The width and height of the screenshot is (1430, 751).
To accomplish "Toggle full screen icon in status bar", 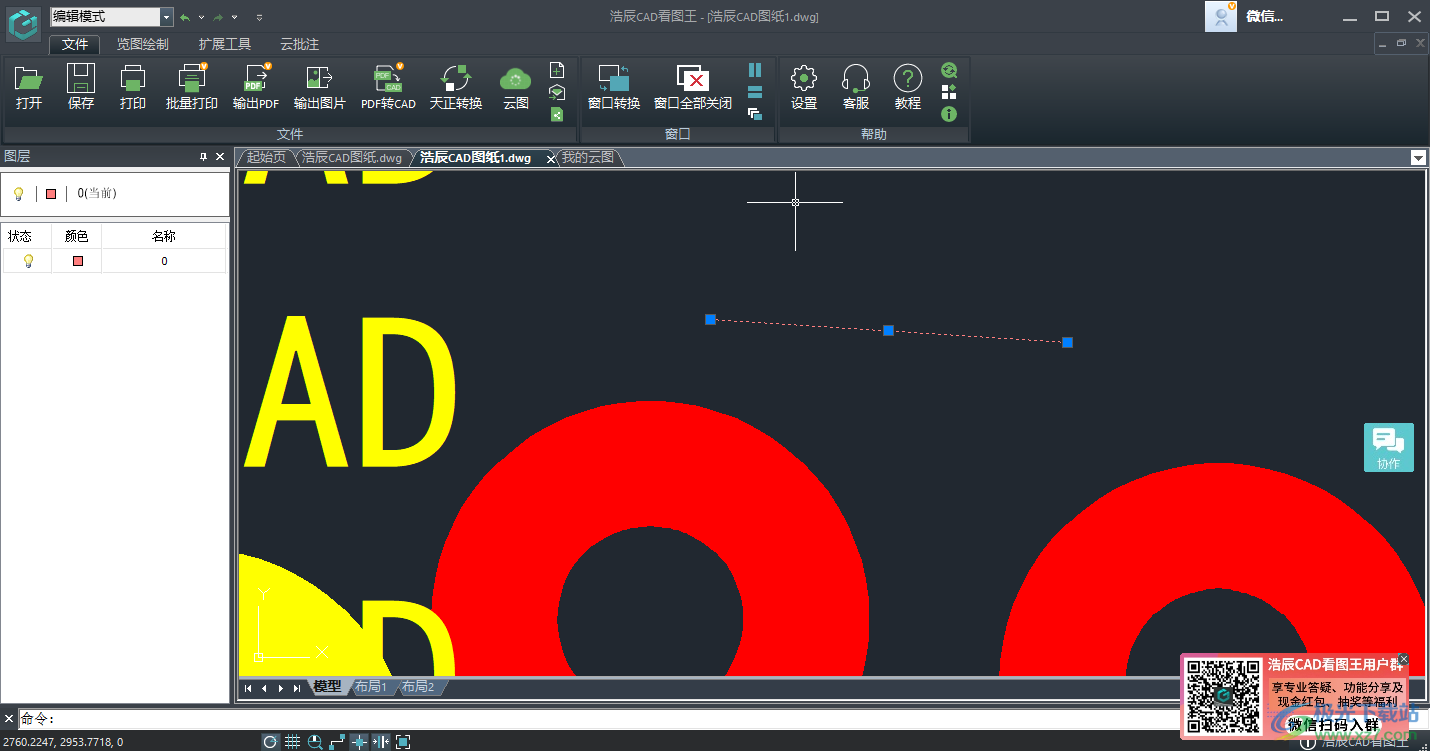I will coord(403,742).
